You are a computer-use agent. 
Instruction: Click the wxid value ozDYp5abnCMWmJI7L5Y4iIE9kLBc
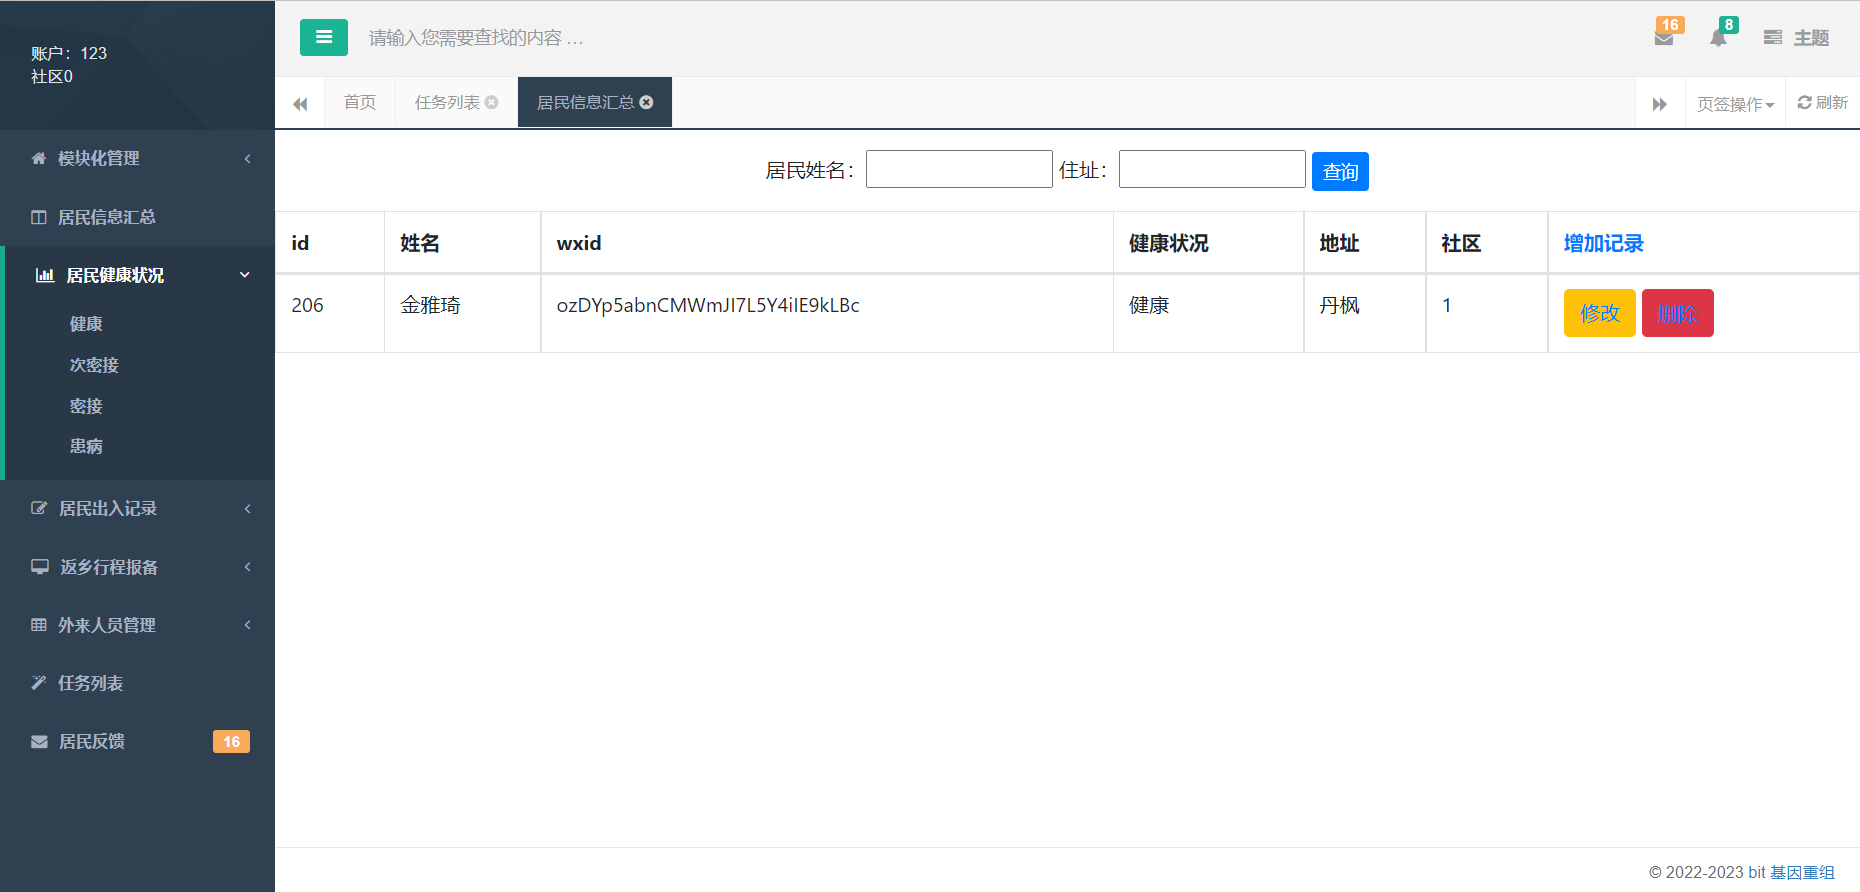(708, 305)
